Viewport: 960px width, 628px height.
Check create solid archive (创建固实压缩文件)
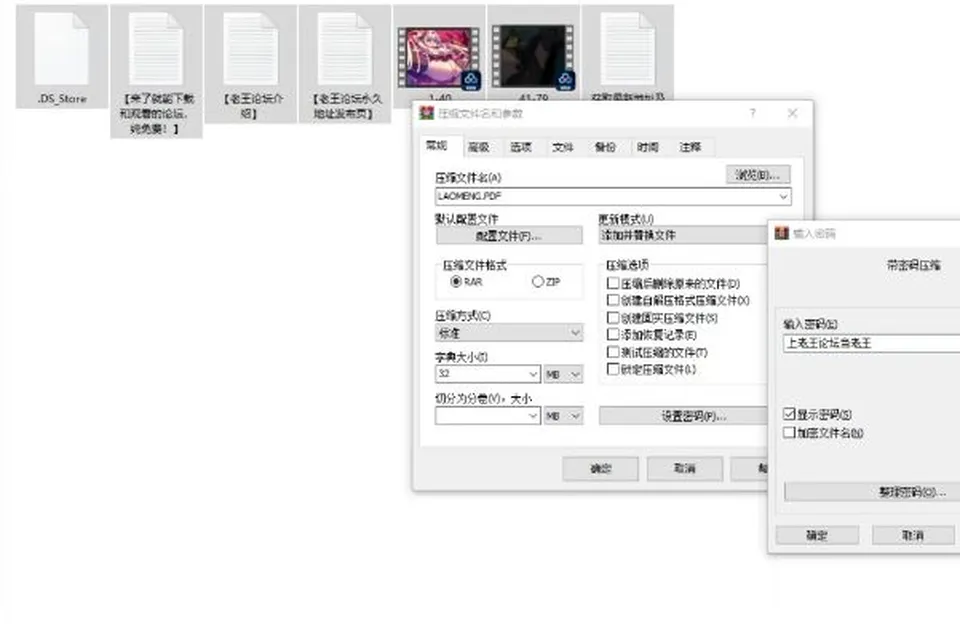(613, 318)
